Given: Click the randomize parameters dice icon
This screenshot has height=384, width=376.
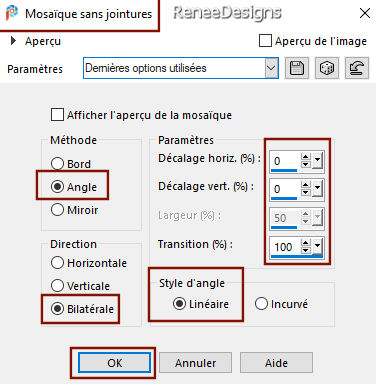Looking at the screenshot, I should 327,68.
